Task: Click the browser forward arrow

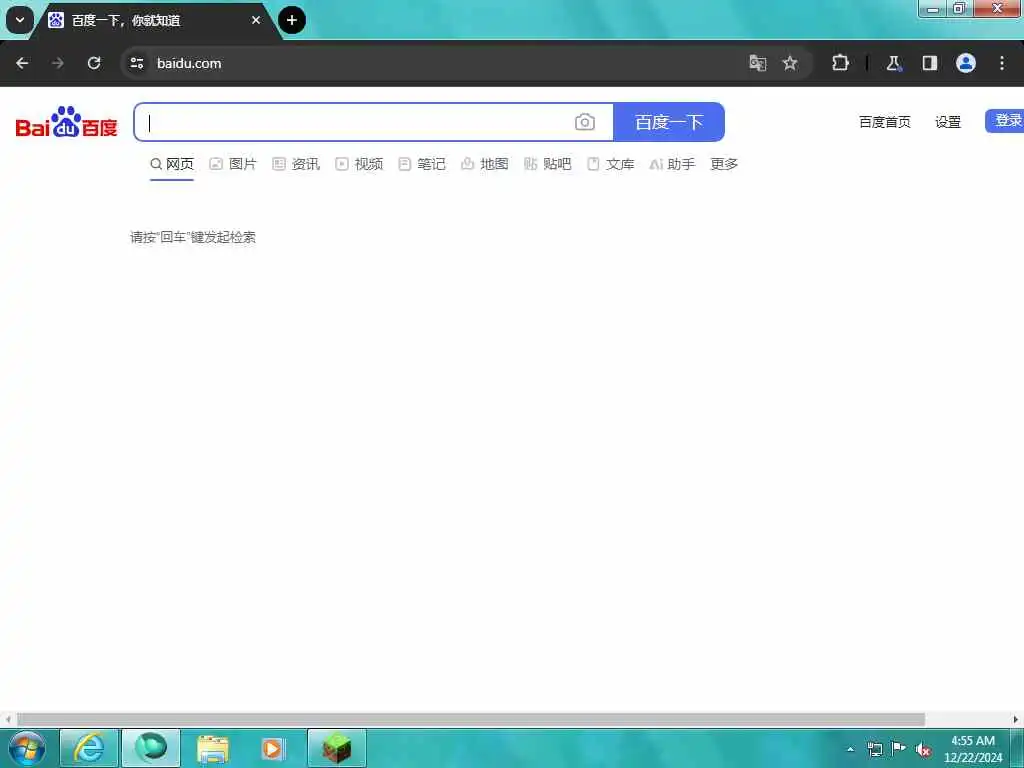Action: pyautogui.click(x=58, y=63)
